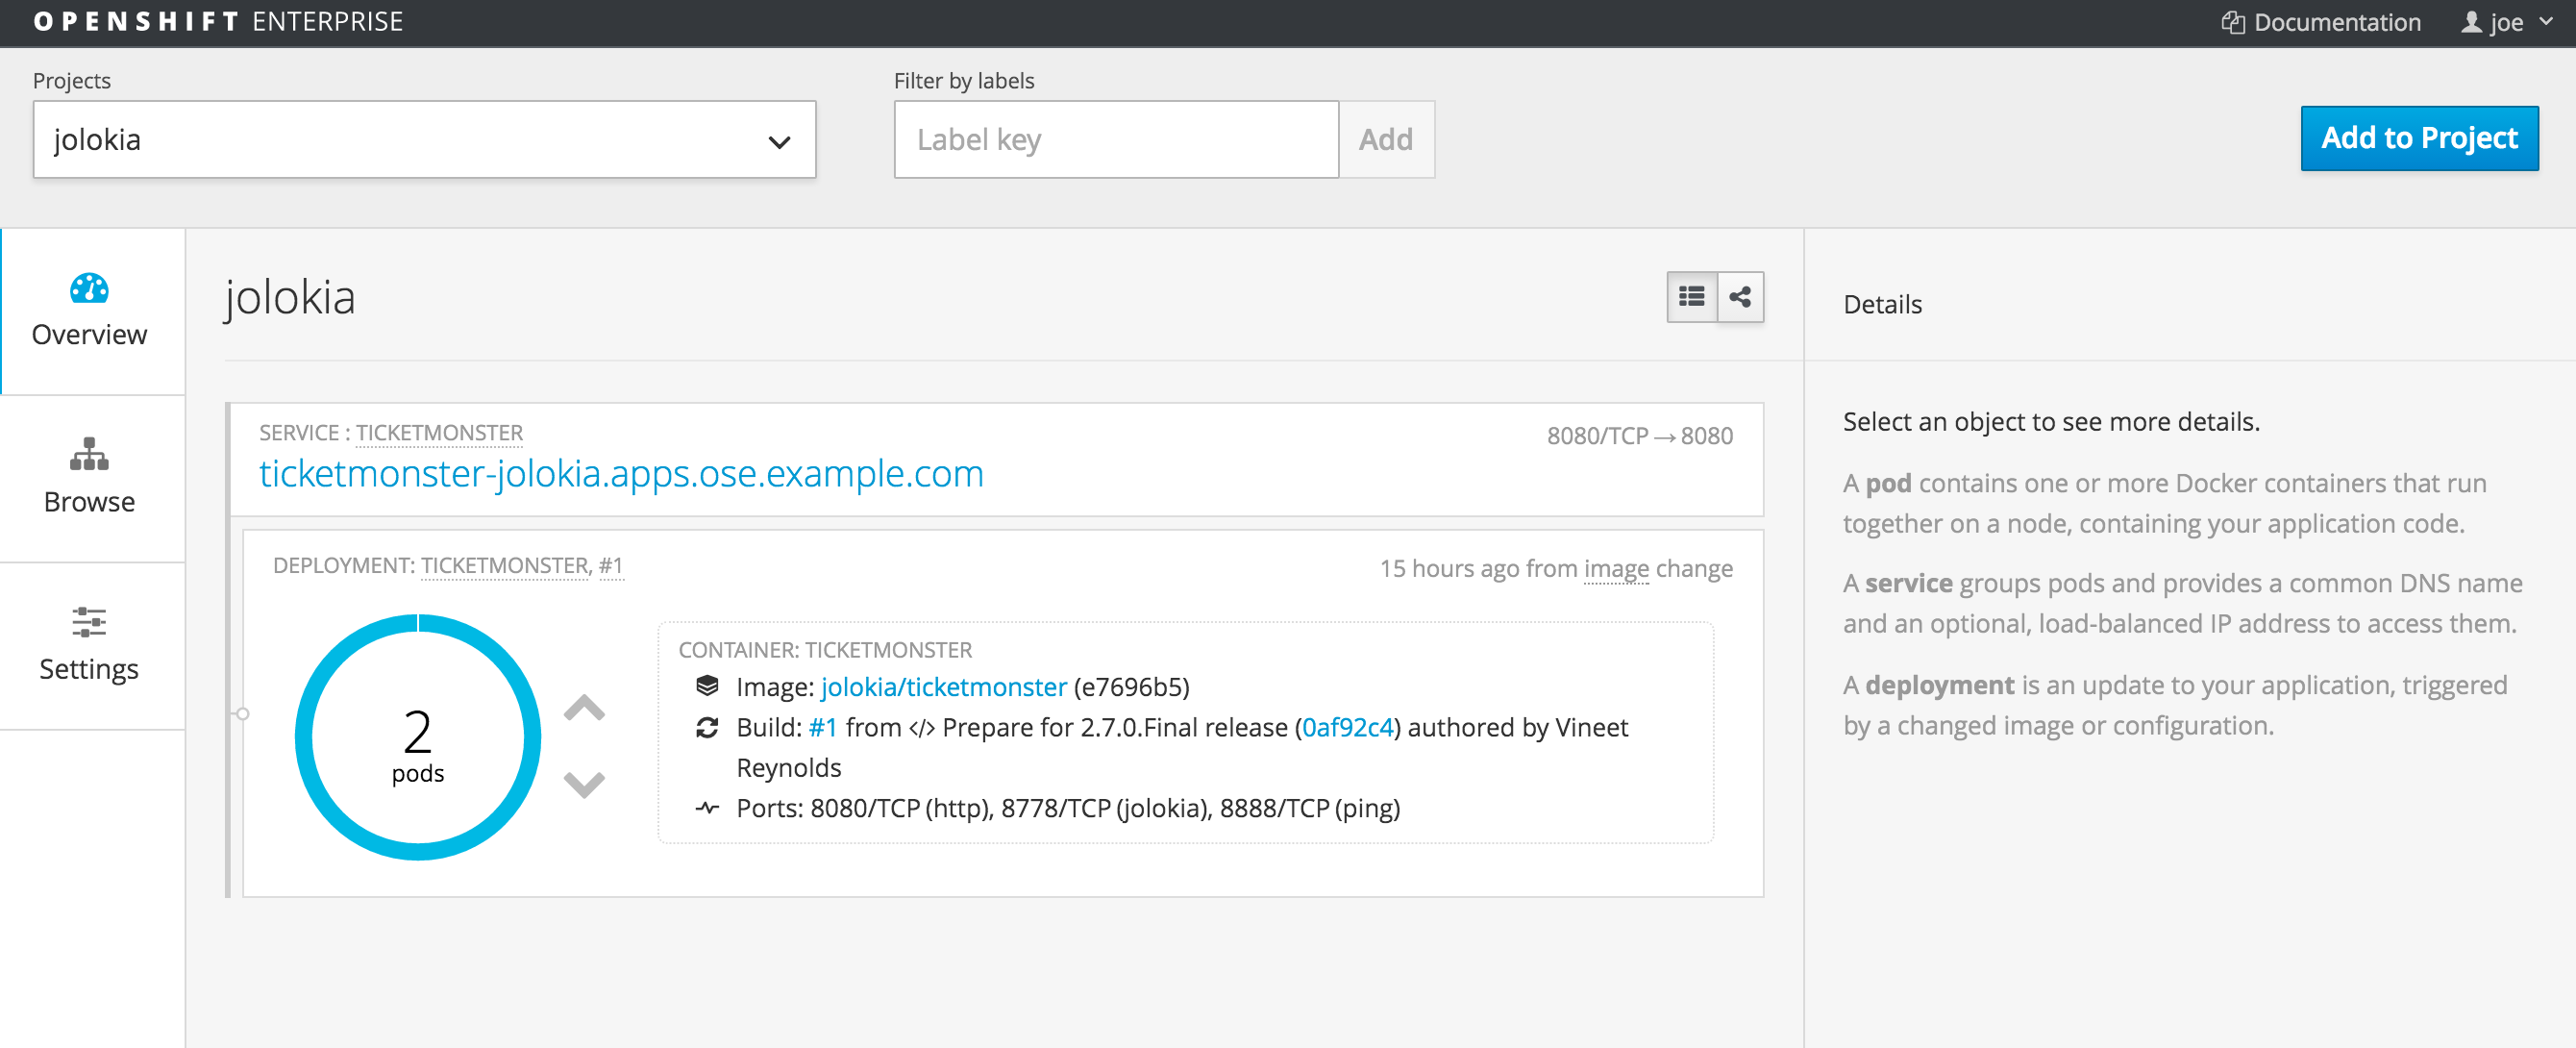The width and height of the screenshot is (2576, 1048).
Task: Click the Overview dashboard icon
Action: (x=89, y=289)
